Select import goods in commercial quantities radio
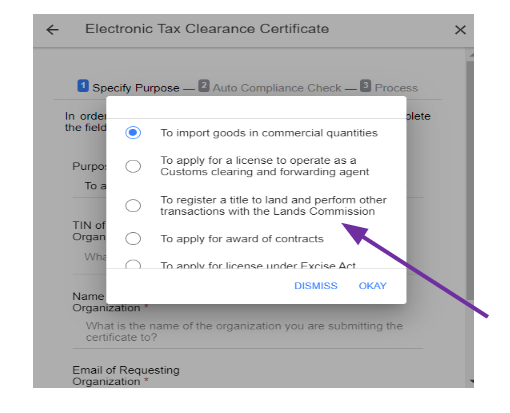Screen dimensions: 510x413 click(133, 133)
